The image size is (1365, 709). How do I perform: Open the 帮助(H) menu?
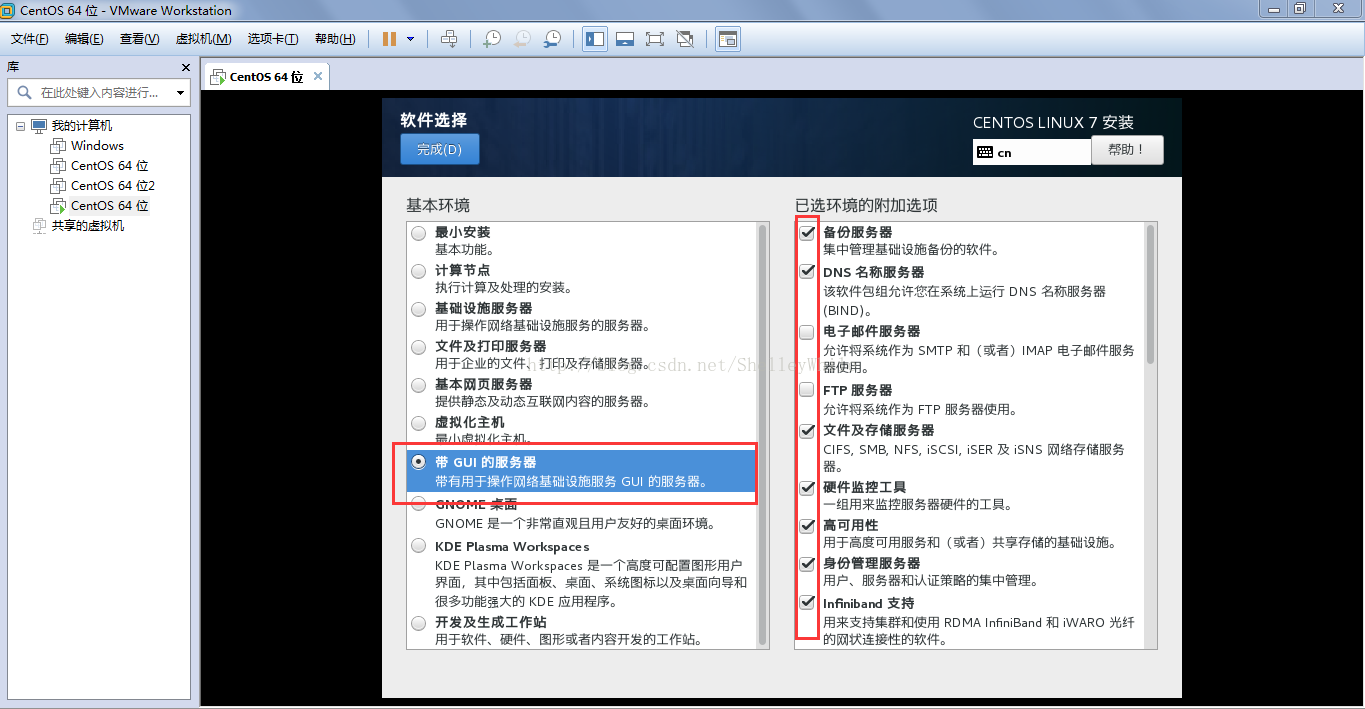(x=335, y=39)
